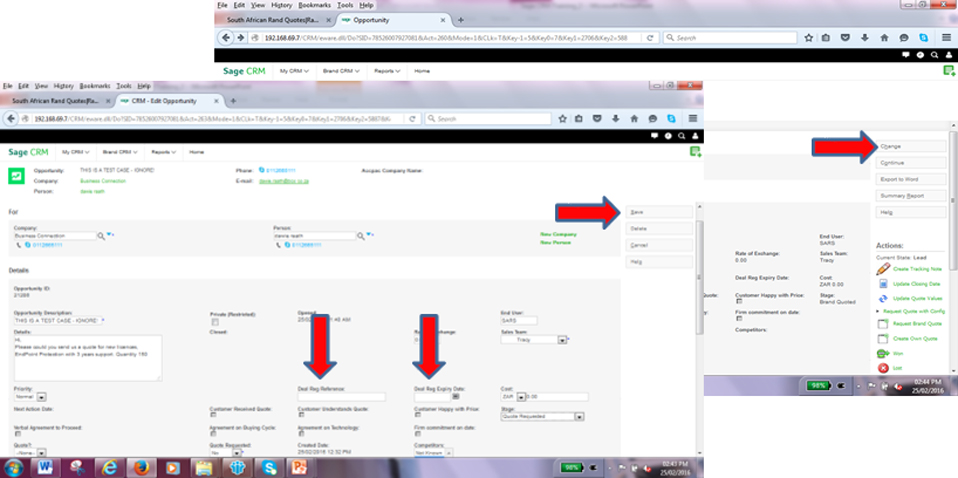Click the Windows Start button
The image size is (958, 478).
pos(15,468)
